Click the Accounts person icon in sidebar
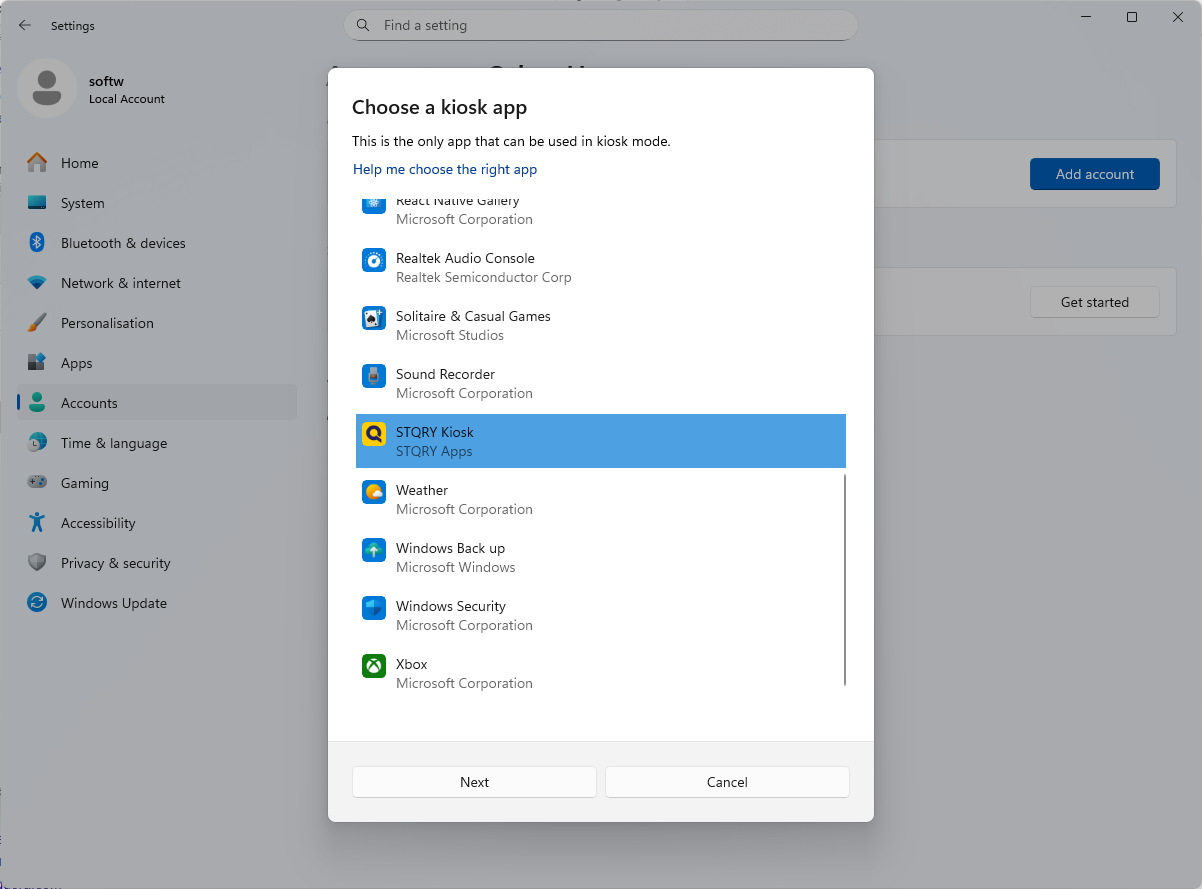This screenshot has height=889, width=1202. (37, 403)
